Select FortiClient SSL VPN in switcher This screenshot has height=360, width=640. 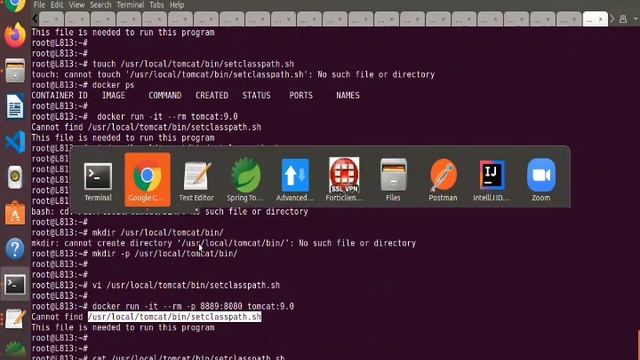[344, 180]
